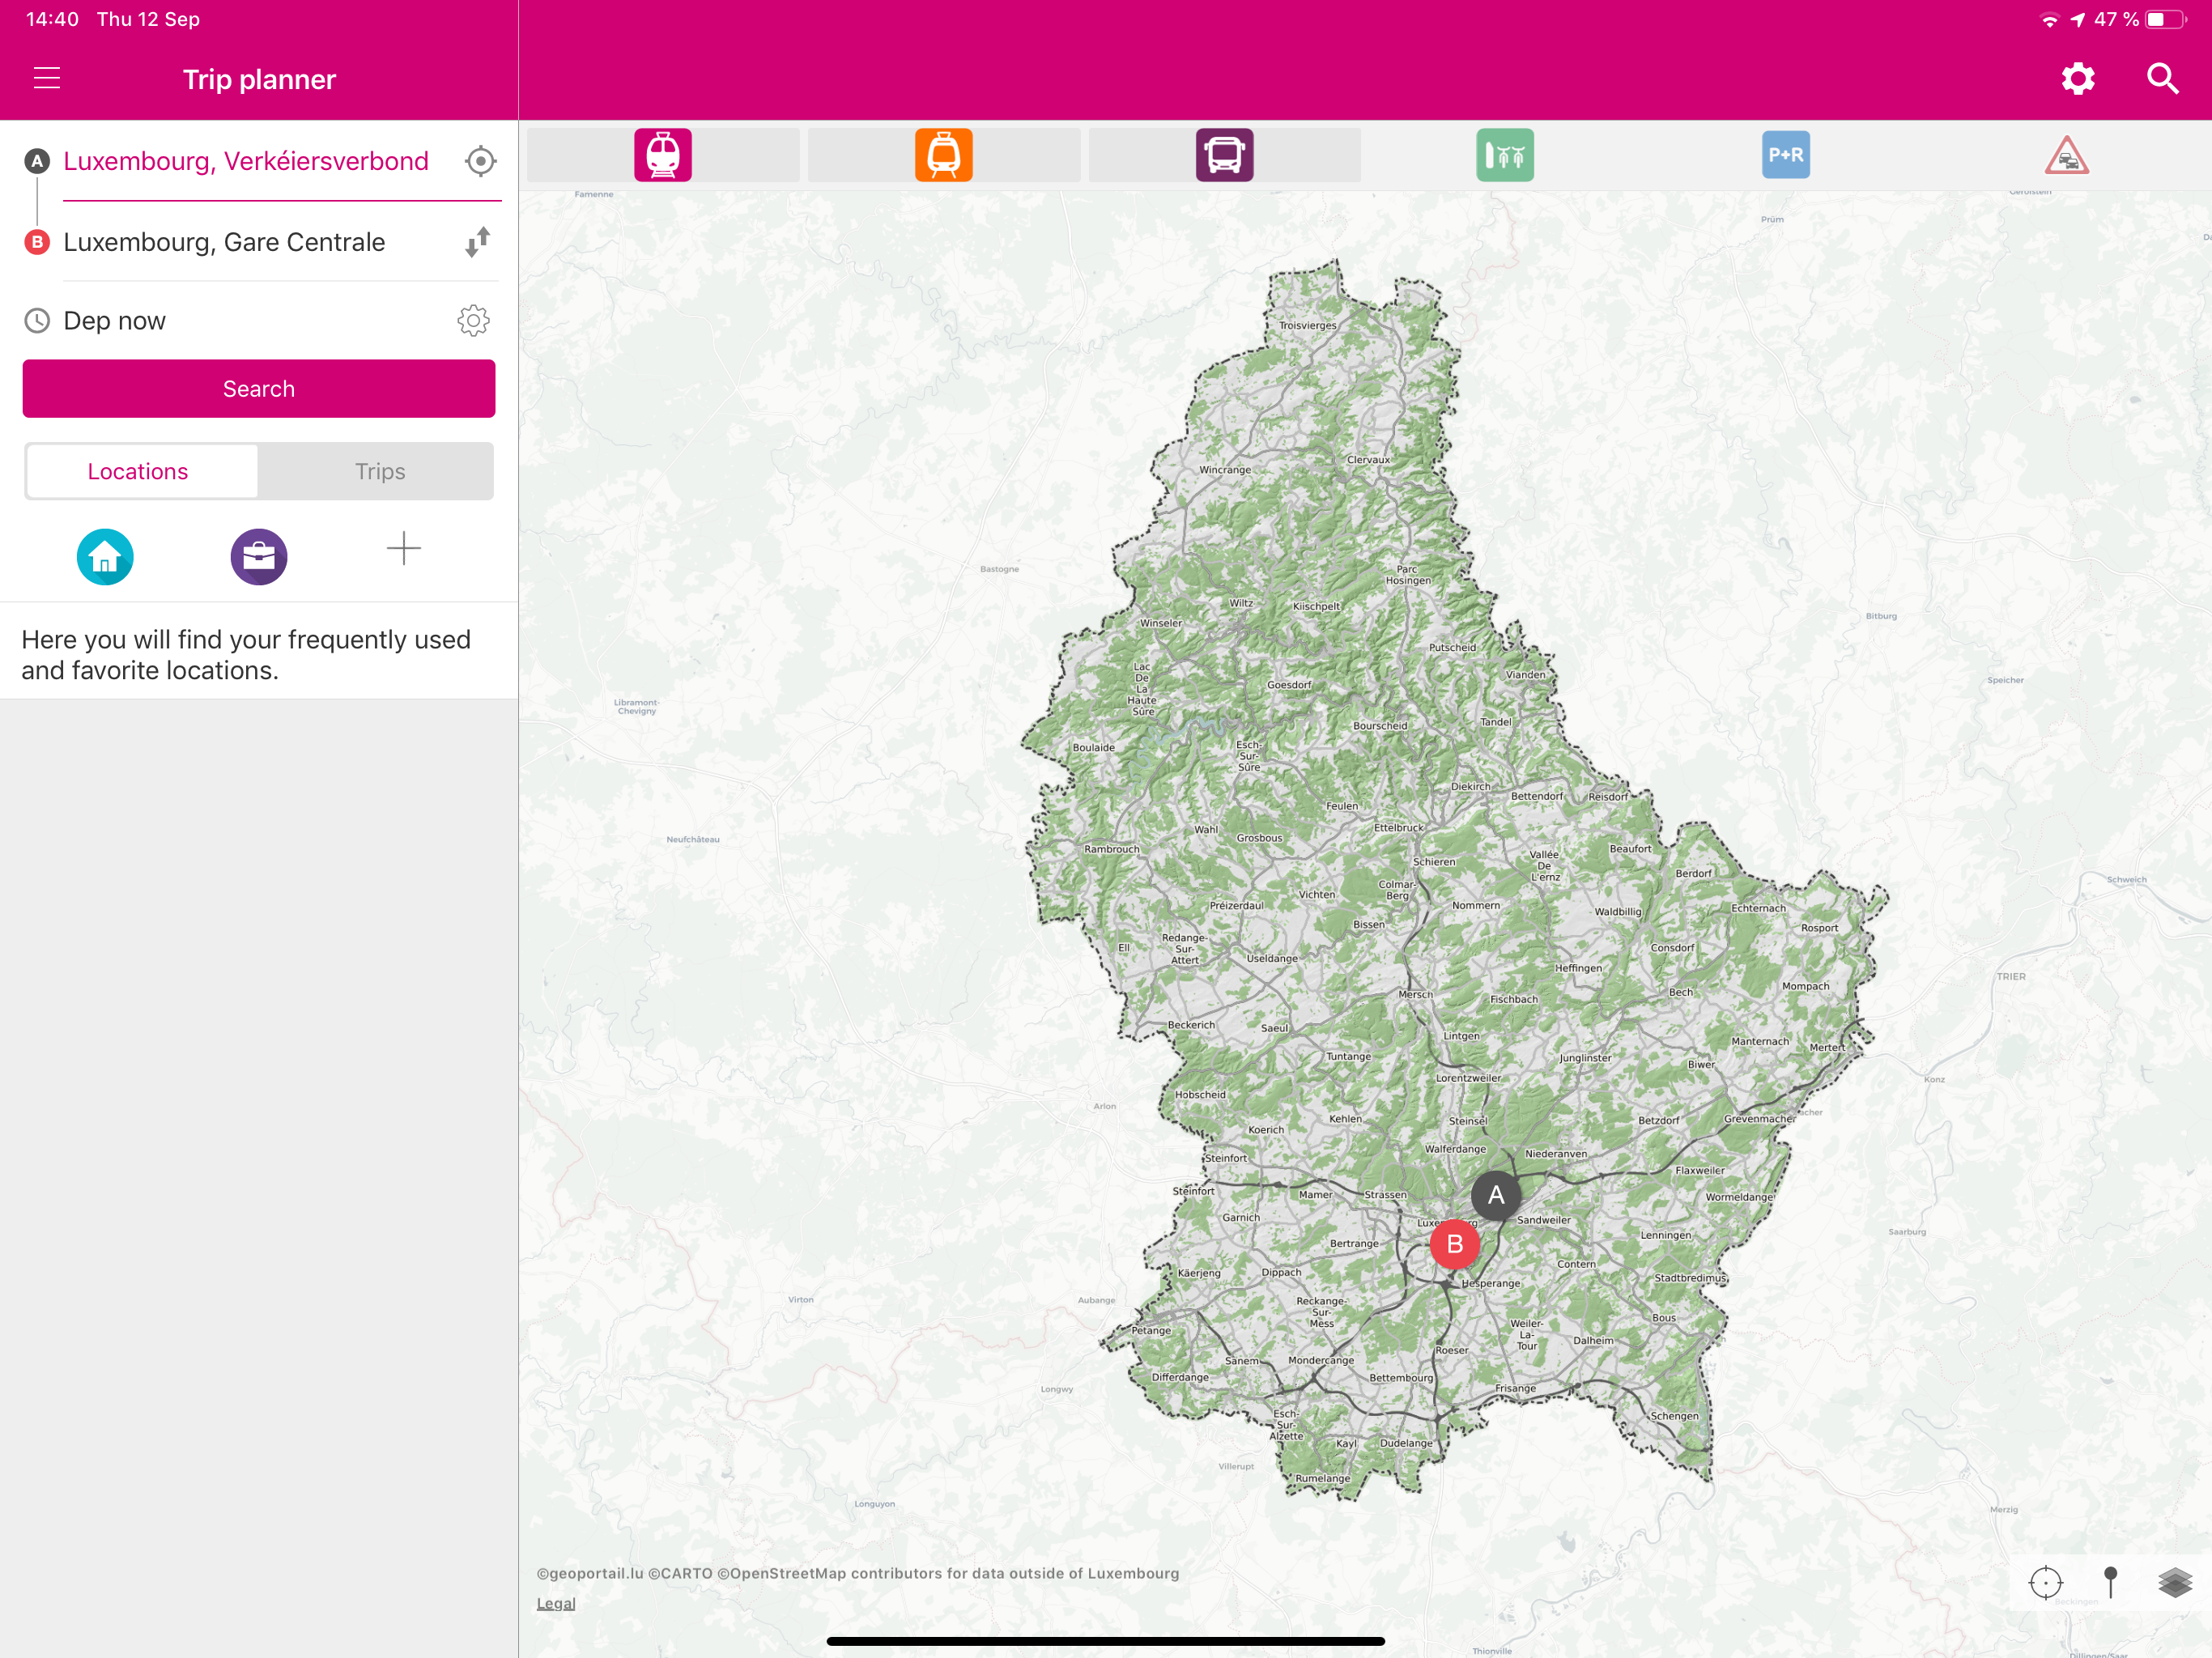Open the Legal link
The height and width of the screenshot is (1658, 2212).
tap(556, 1603)
